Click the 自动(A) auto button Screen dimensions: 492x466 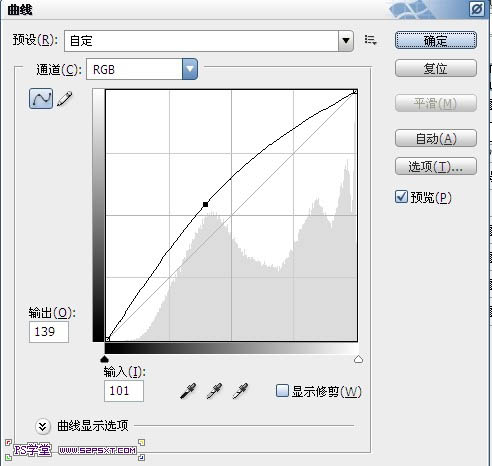coord(436,139)
